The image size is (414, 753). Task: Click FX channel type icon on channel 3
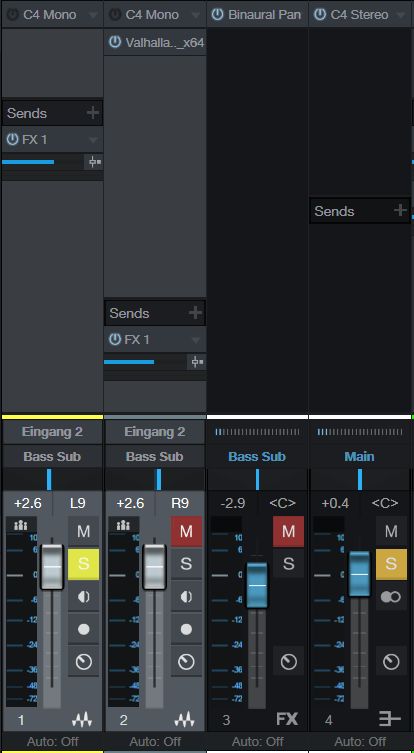[287, 719]
